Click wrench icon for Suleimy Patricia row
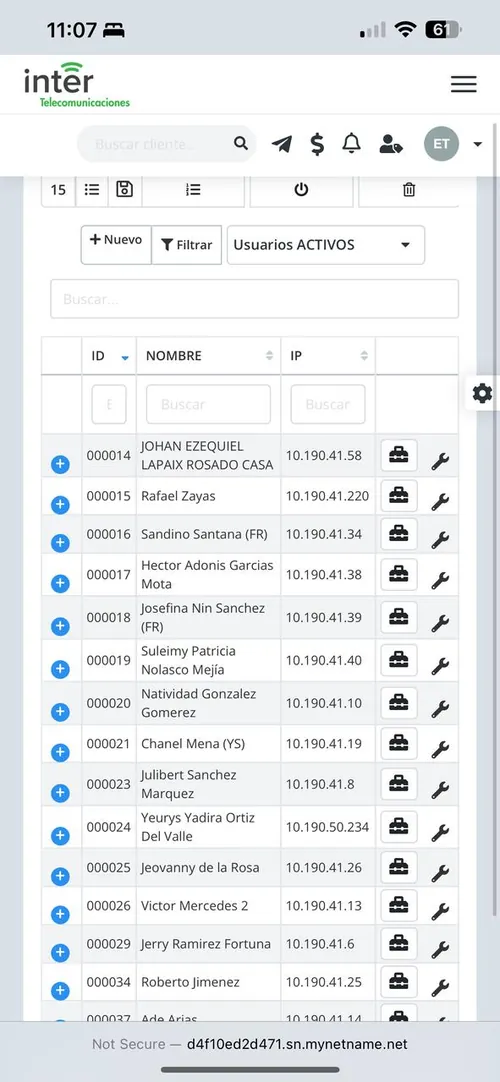This screenshot has height=1082, width=500. (x=440, y=666)
